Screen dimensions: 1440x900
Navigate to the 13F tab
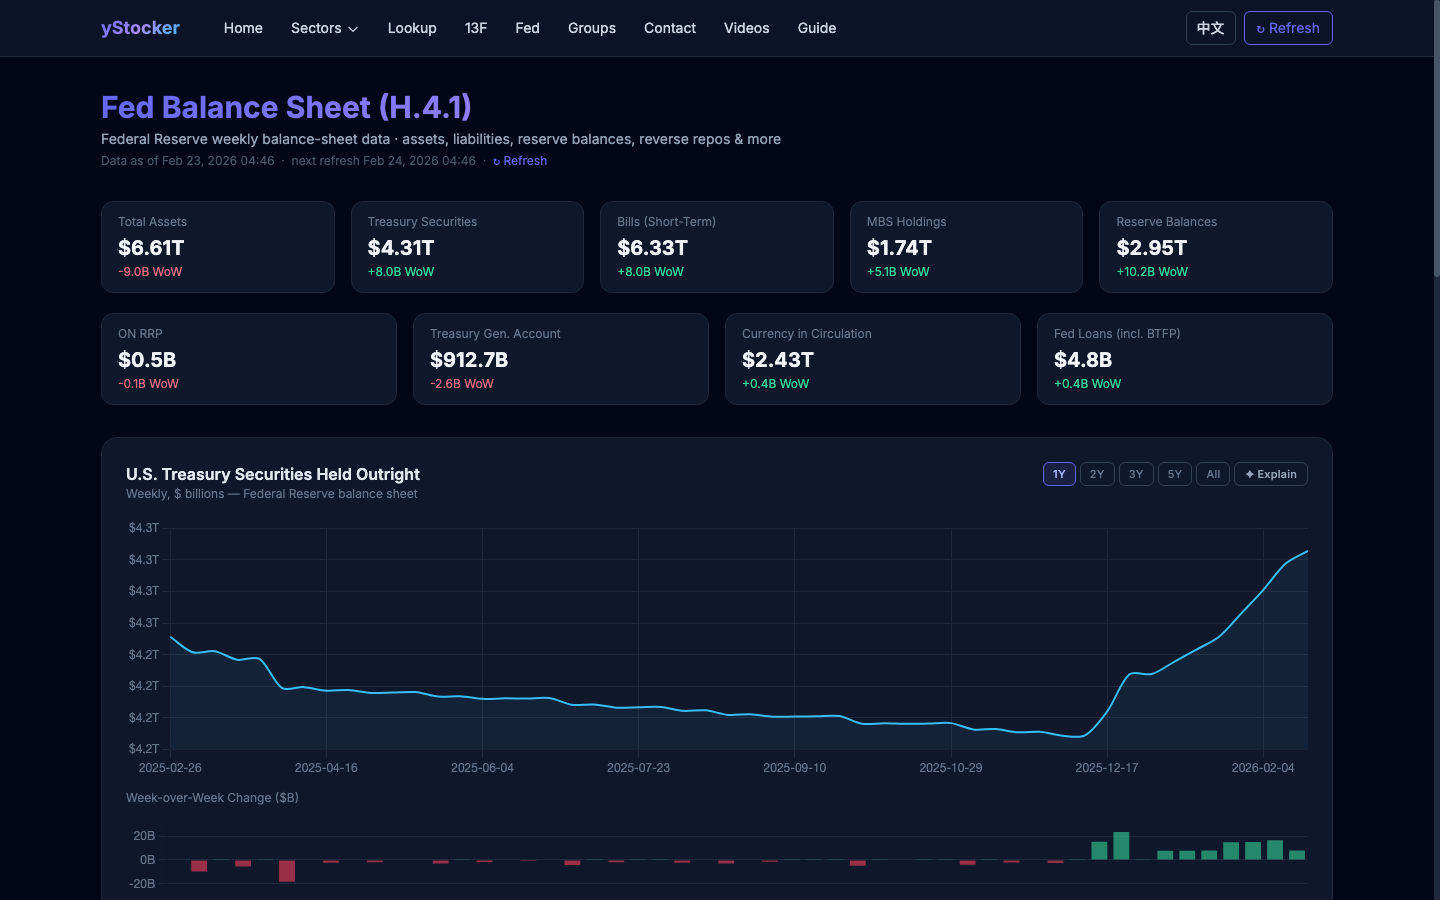coord(476,28)
